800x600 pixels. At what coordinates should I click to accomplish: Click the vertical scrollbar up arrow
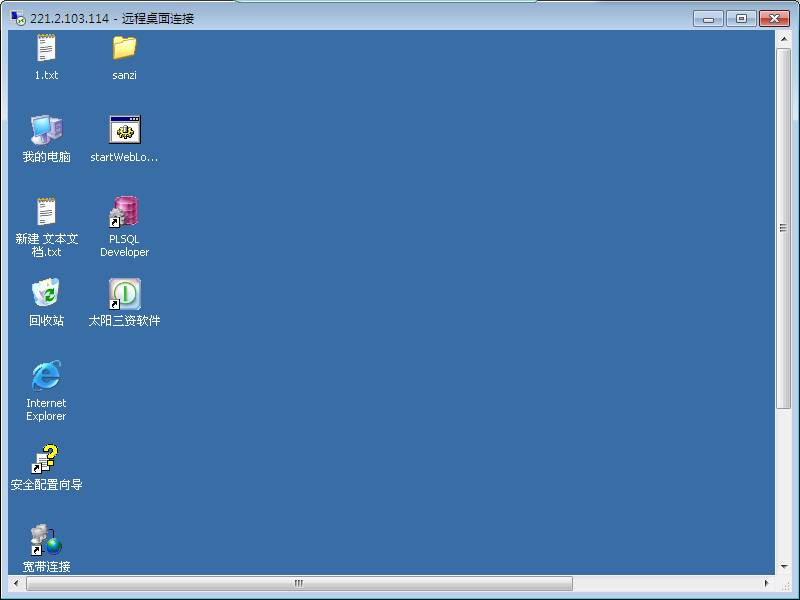tap(784, 39)
